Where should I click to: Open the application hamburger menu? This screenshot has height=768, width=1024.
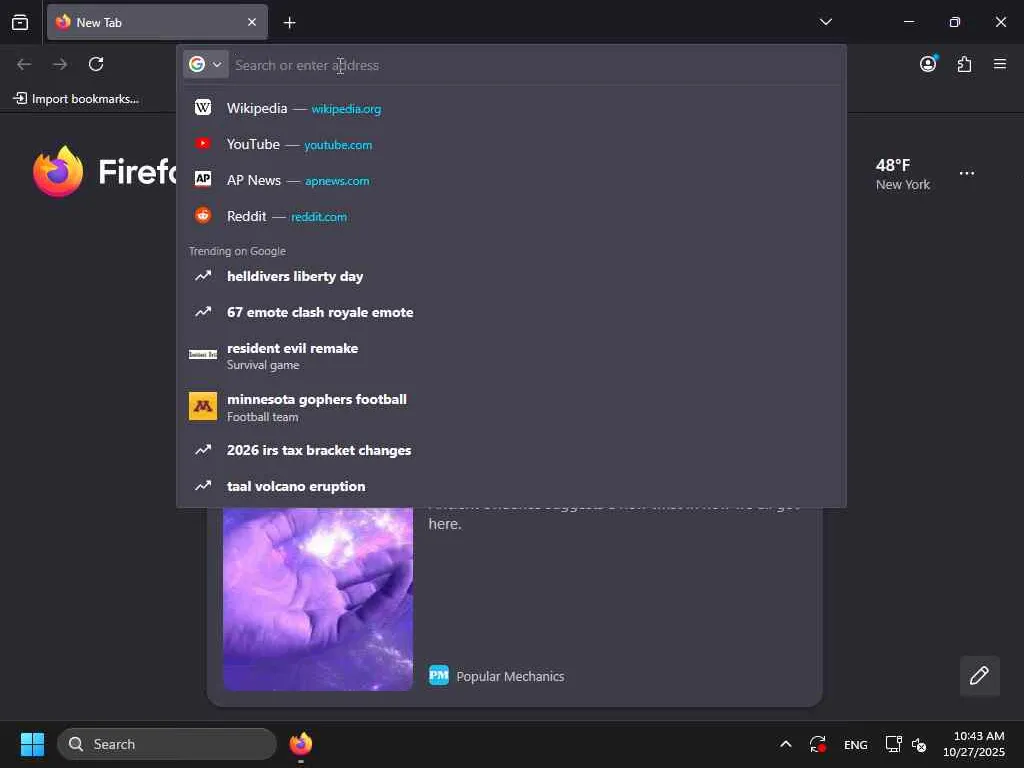click(1000, 64)
